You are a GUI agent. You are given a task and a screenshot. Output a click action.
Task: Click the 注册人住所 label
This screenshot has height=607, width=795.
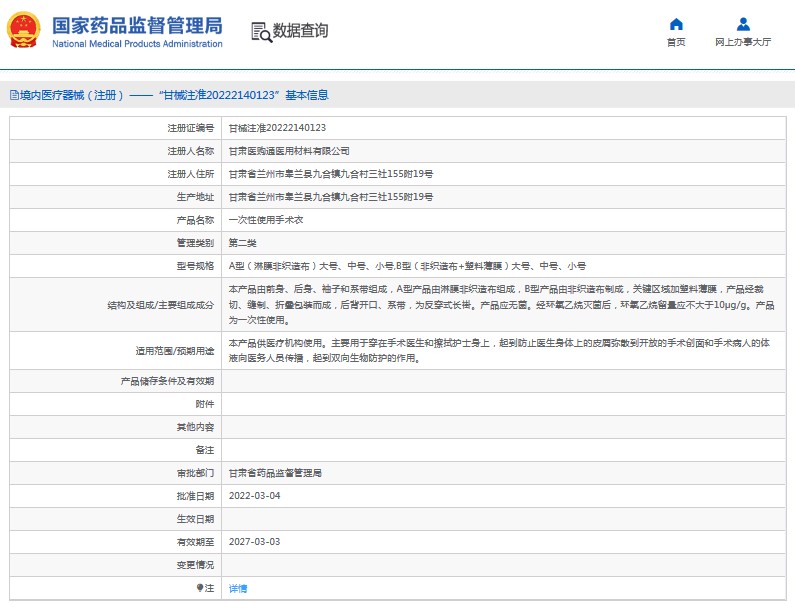(x=191, y=173)
